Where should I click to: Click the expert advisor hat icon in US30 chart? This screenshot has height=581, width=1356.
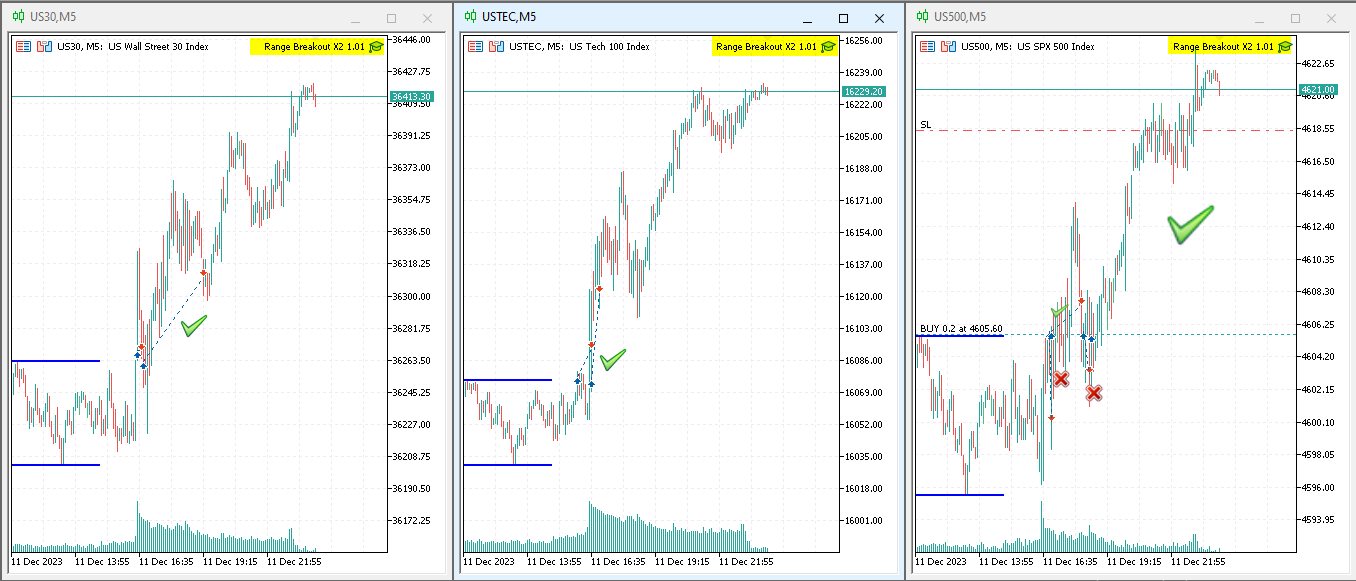(x=376, y=46)
